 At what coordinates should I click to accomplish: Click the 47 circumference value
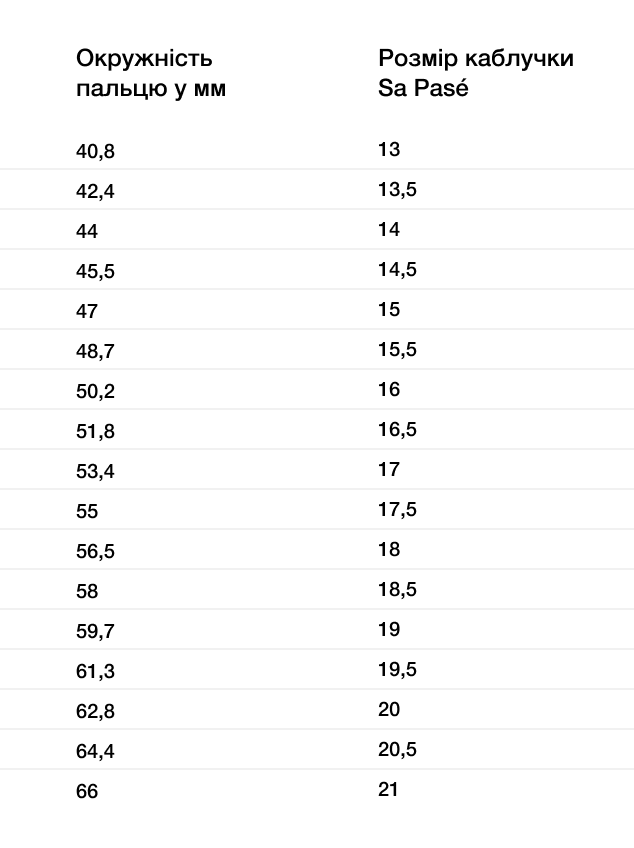point(87,311)
